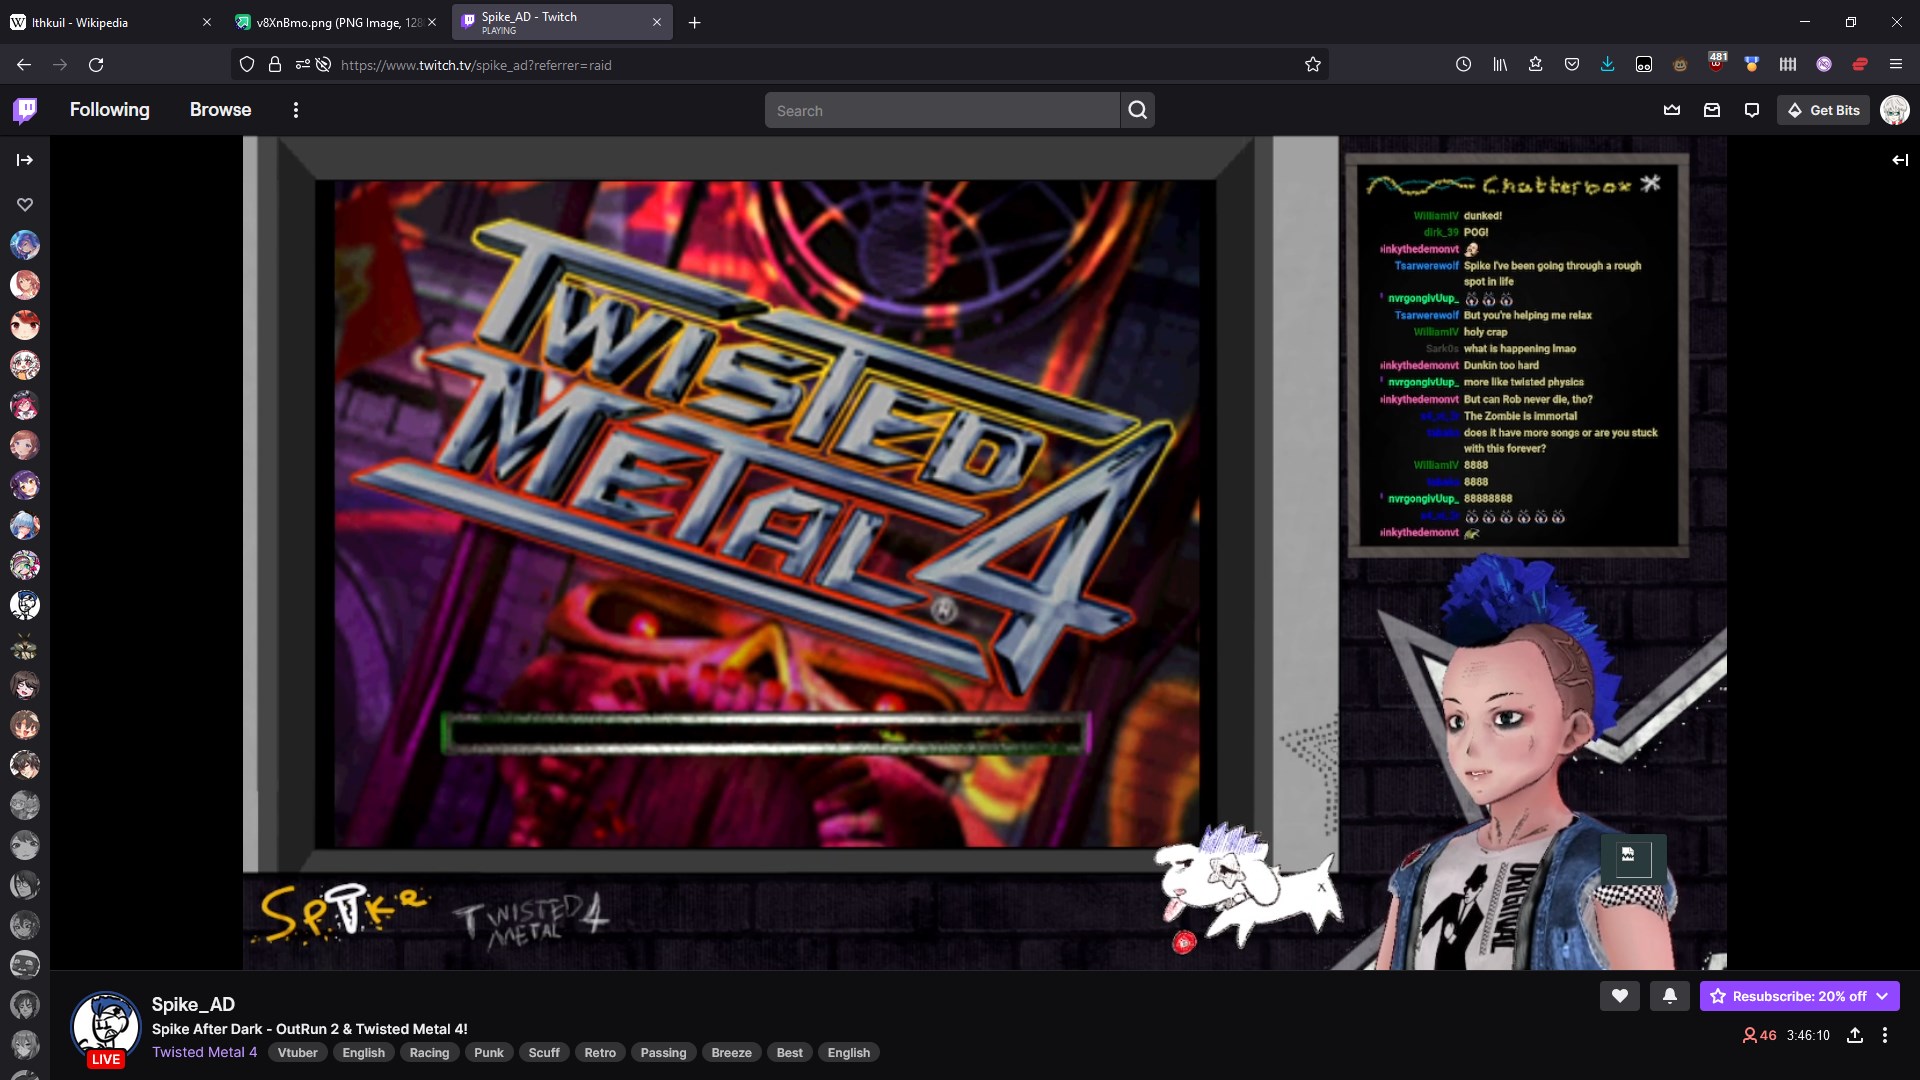Click the follow heart button for Spike_AD
This screenshot has height=1080, width=1920.
(x=1620, y=996)
